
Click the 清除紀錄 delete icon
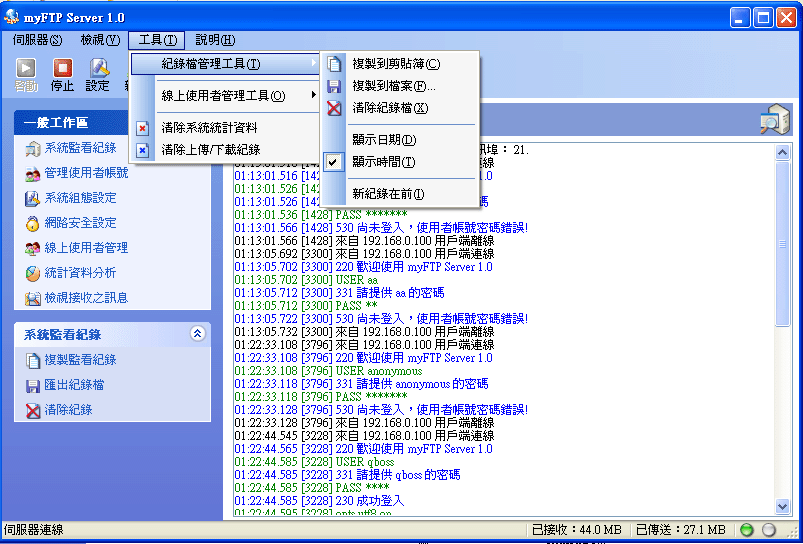(x=33, y=410)
